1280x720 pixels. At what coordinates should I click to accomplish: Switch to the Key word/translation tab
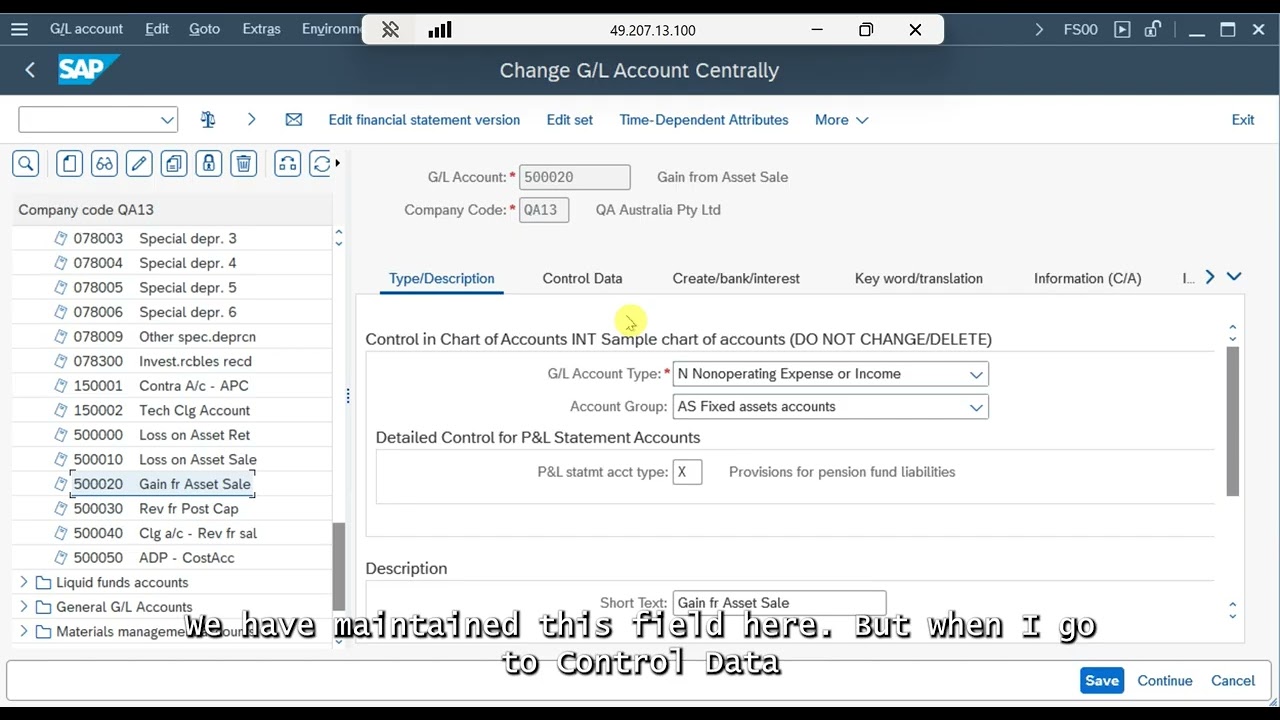point(918,279)
